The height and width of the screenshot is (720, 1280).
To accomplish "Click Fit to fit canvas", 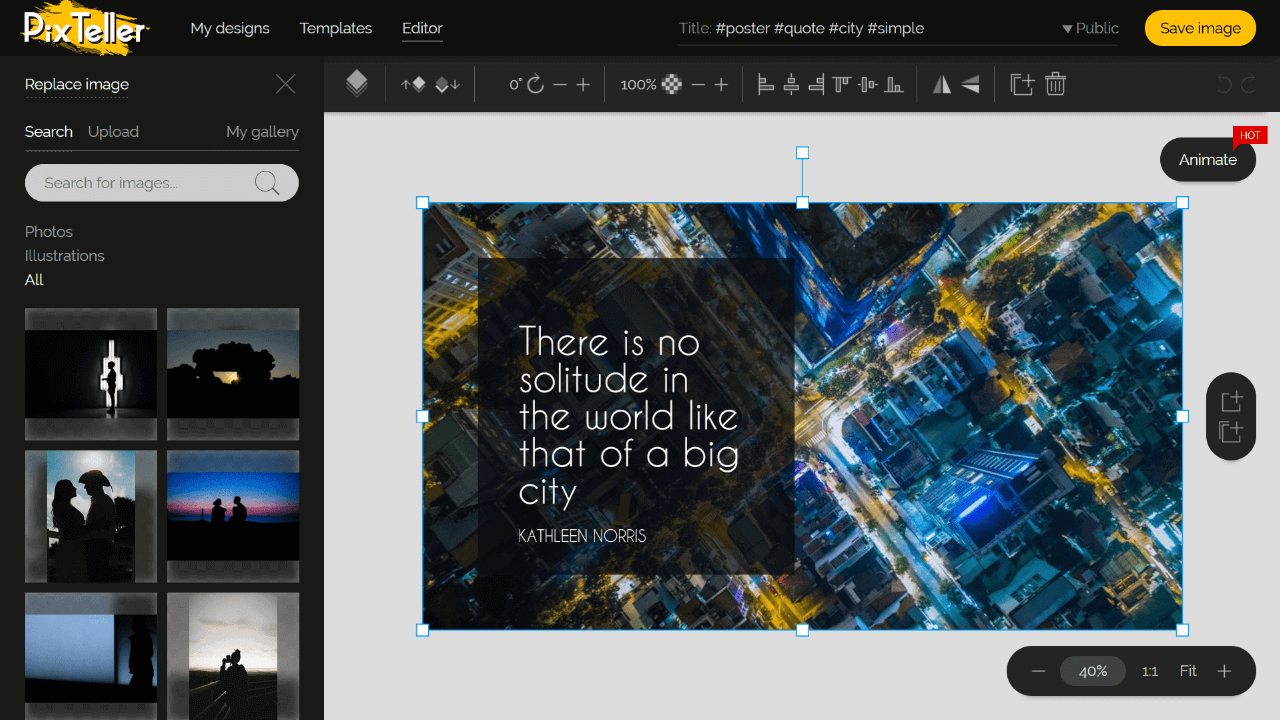I will 1188,671.
